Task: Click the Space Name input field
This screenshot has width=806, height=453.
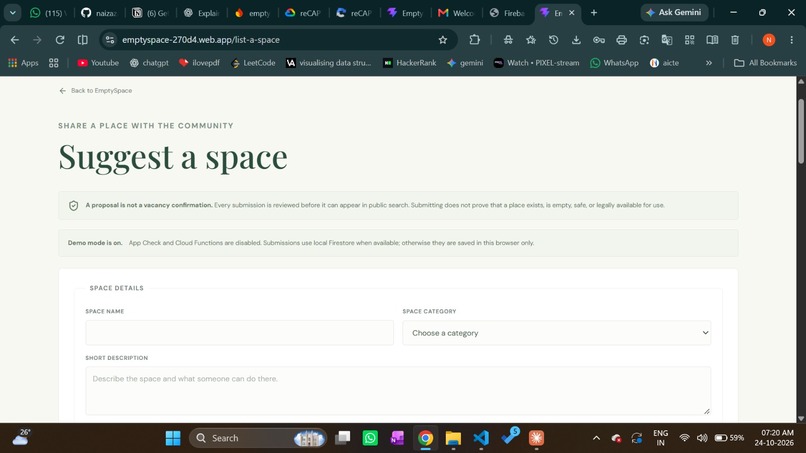Action: coord(240,333)
